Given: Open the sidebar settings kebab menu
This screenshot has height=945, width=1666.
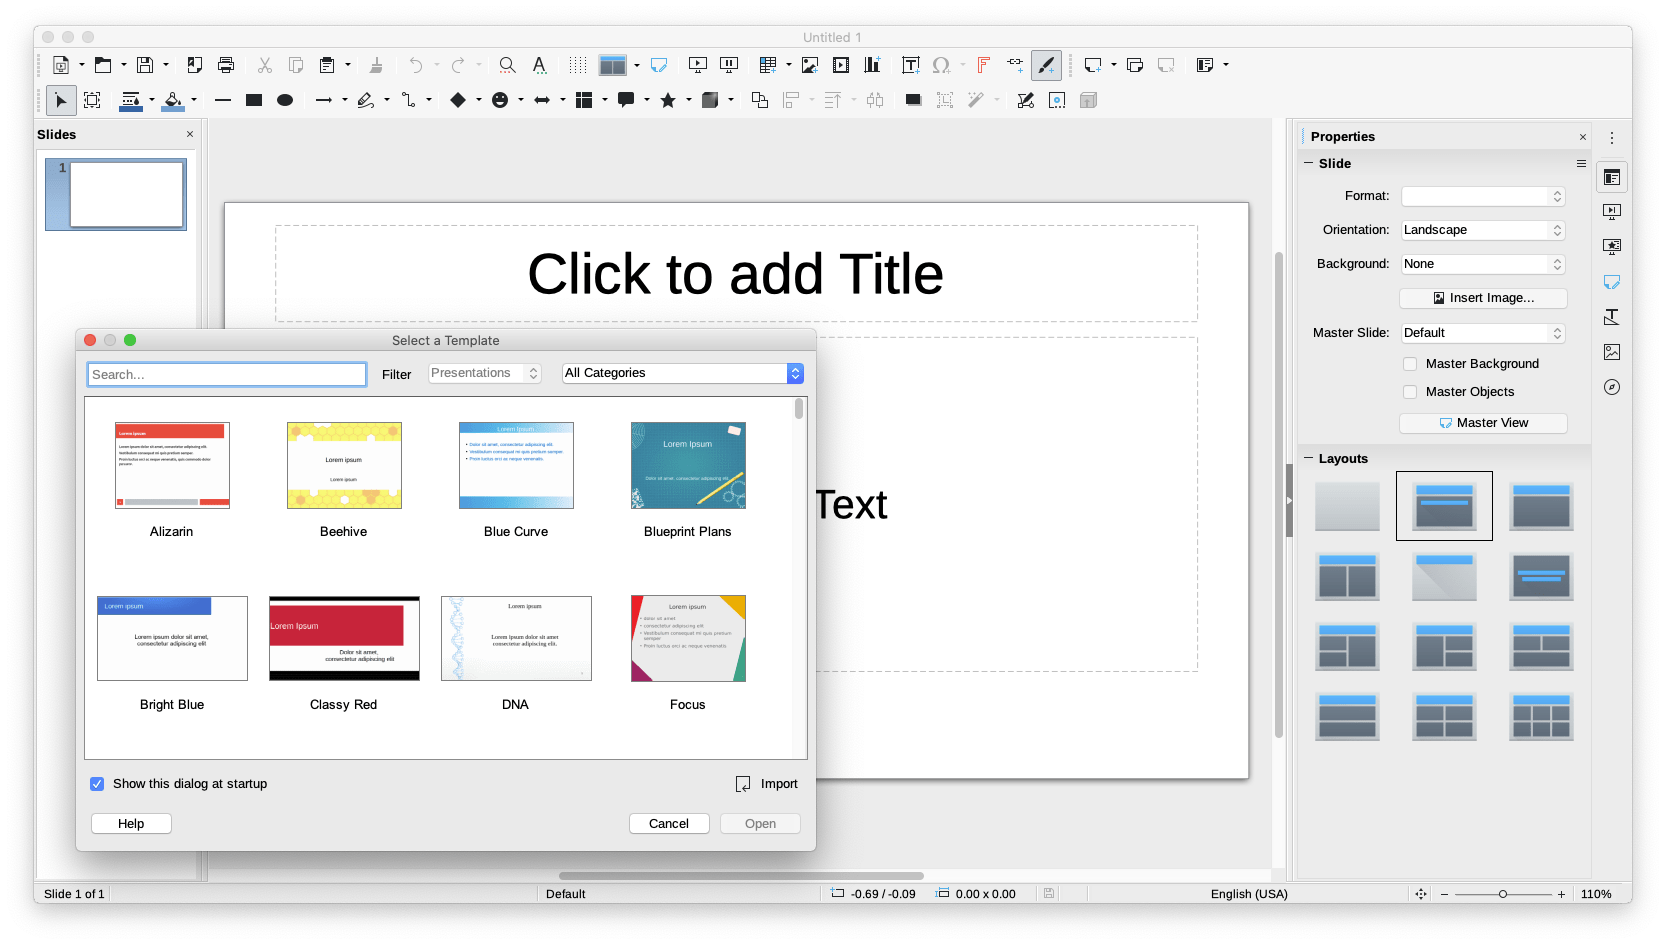Looking at the screenshot, I should pyautogui.click(x=1612, y=138).
